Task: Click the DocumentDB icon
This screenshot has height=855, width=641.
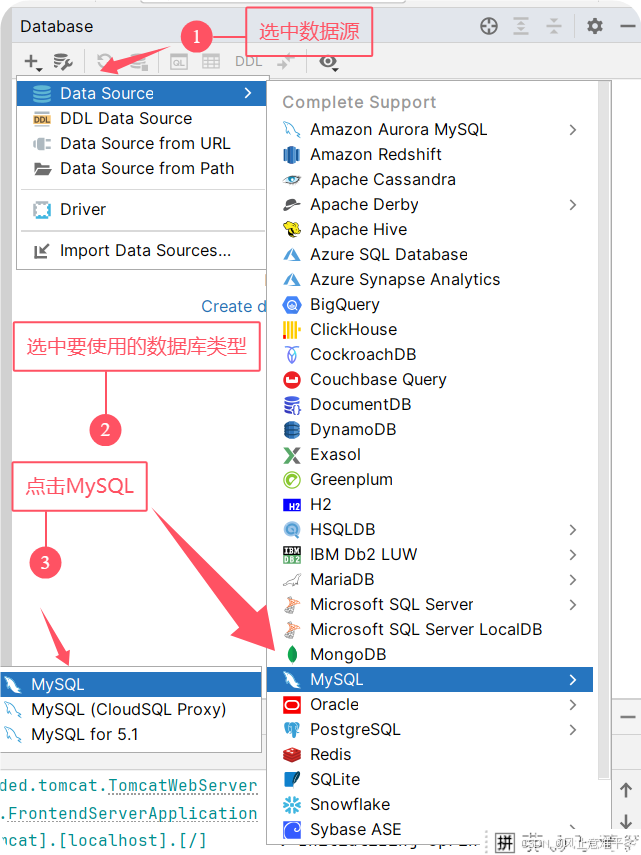Action: pos(292,405)
